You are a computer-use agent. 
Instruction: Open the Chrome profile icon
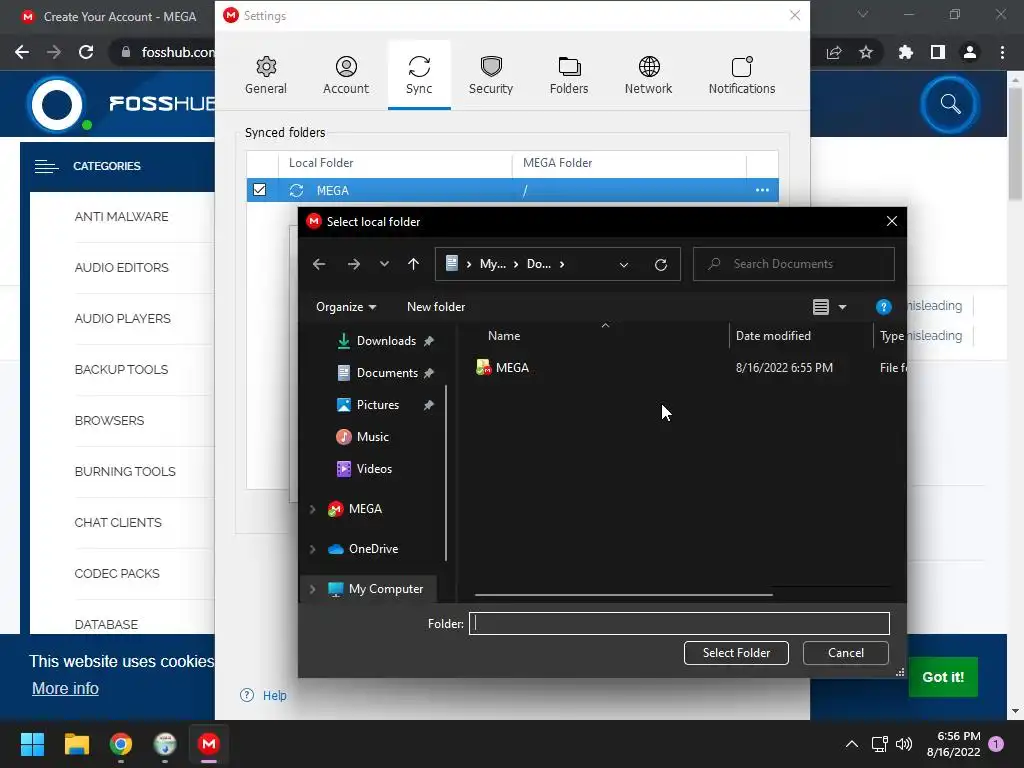pos(970,52)
